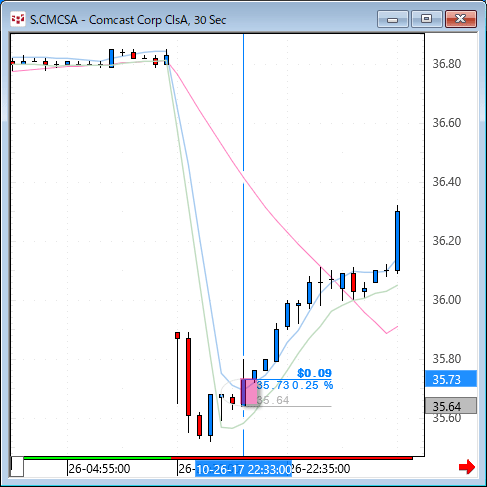This screenshot has width=487, height=487.
Task: Click the 26-04:55:00 time axis label
Action: 99,469
